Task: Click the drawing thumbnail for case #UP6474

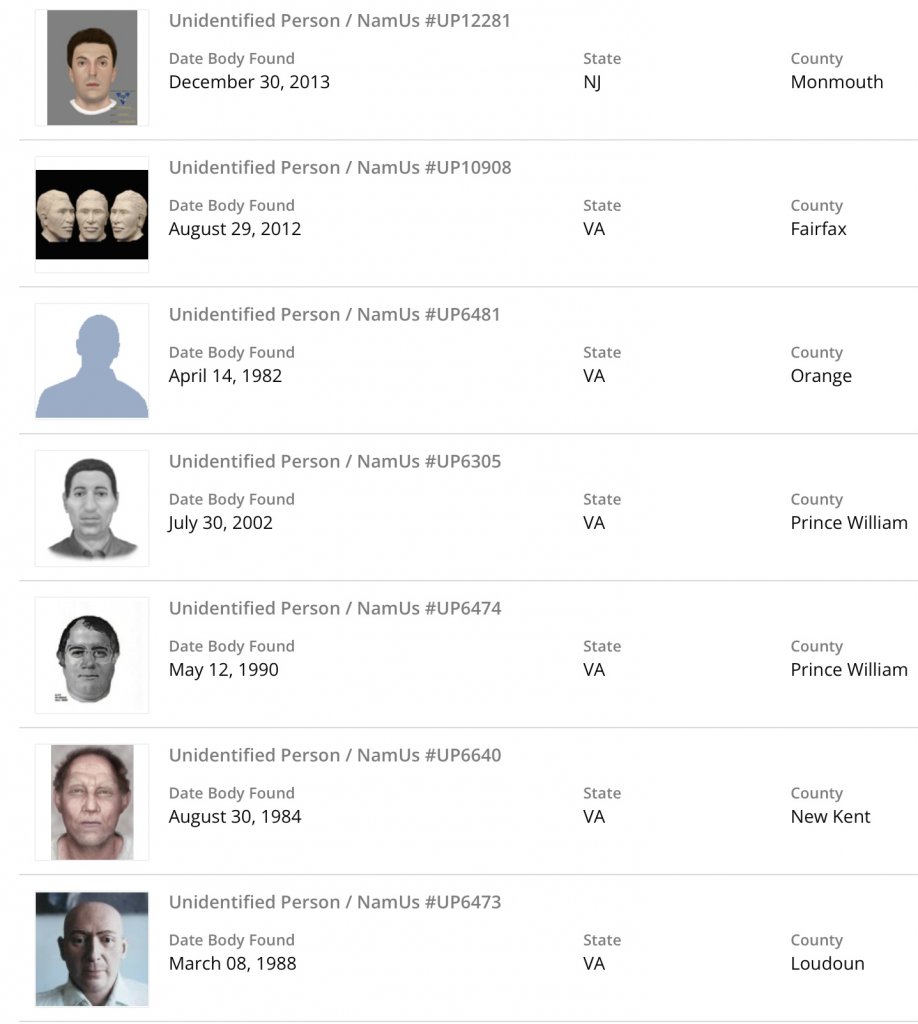Action: coord(92,655)
